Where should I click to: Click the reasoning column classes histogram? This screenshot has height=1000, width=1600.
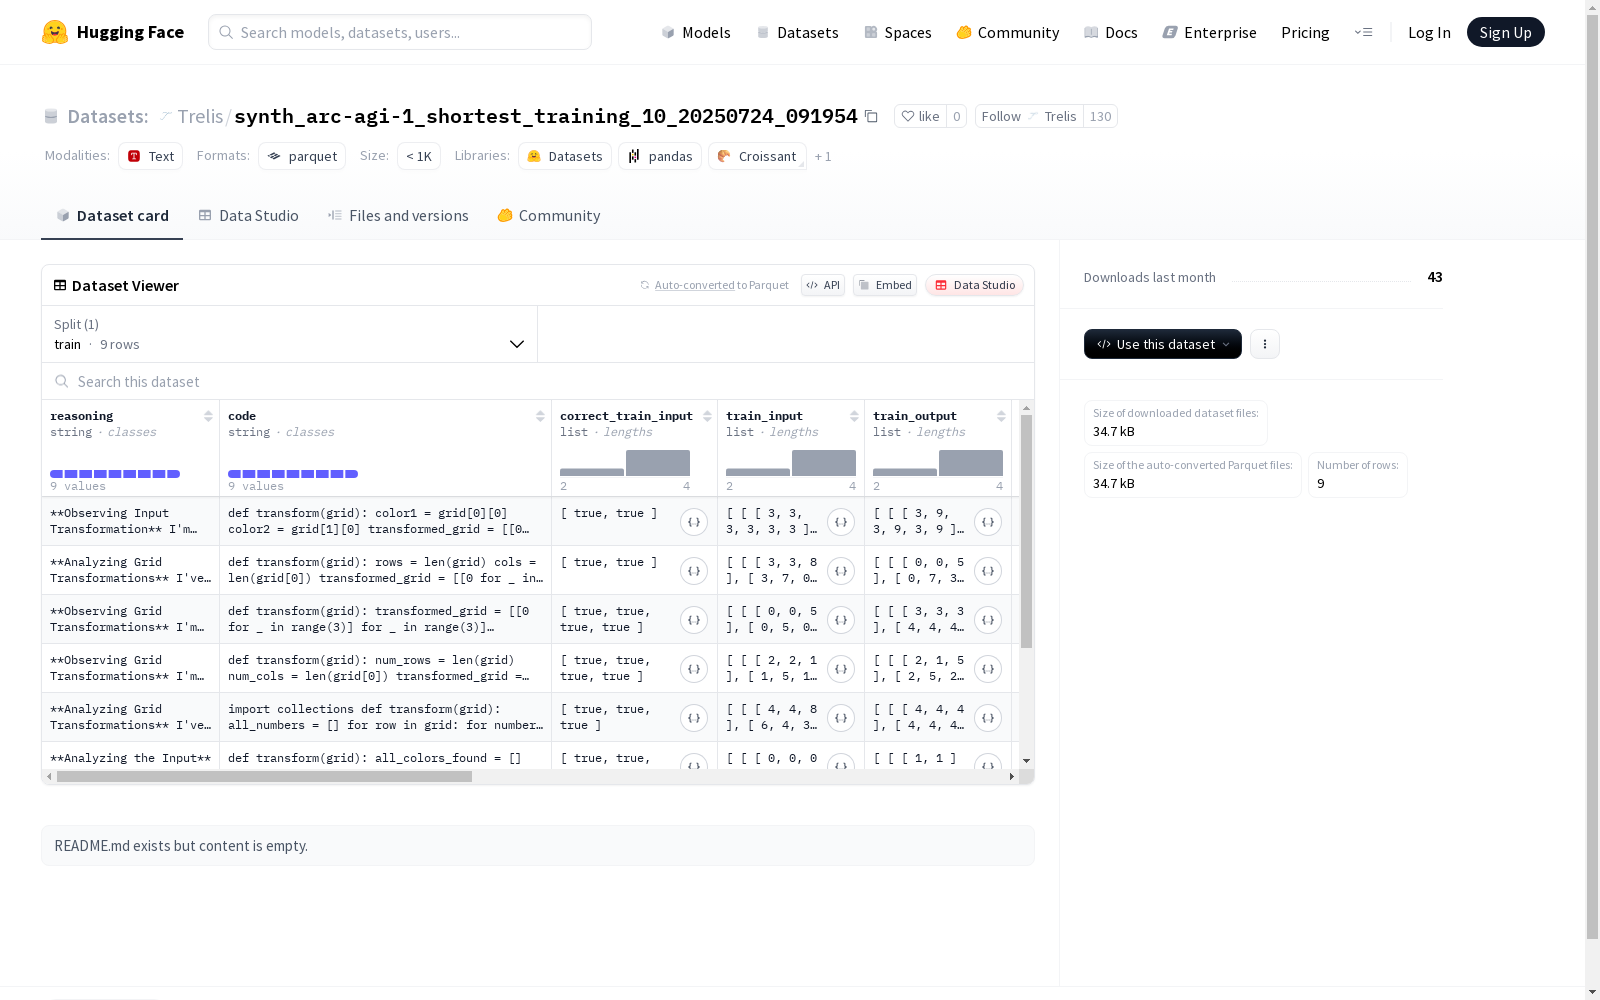tap(115, 474)
